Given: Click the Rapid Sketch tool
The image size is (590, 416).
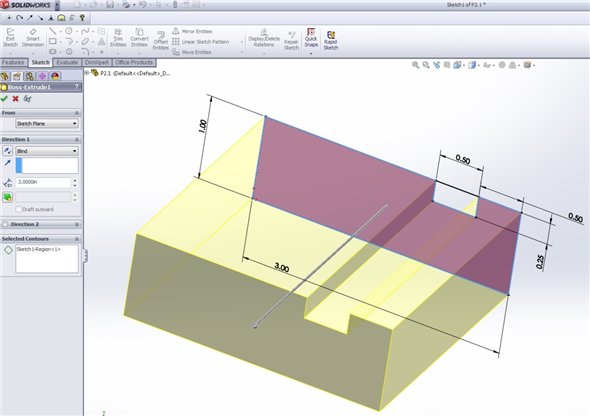Looking at the screenshot, I should tap(331, 41).
